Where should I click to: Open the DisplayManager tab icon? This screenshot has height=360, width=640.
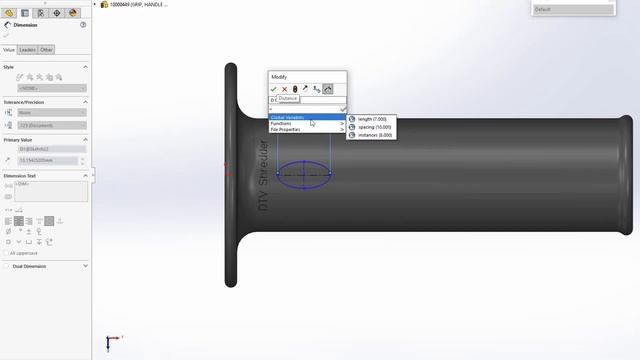[x=73, y=13]
